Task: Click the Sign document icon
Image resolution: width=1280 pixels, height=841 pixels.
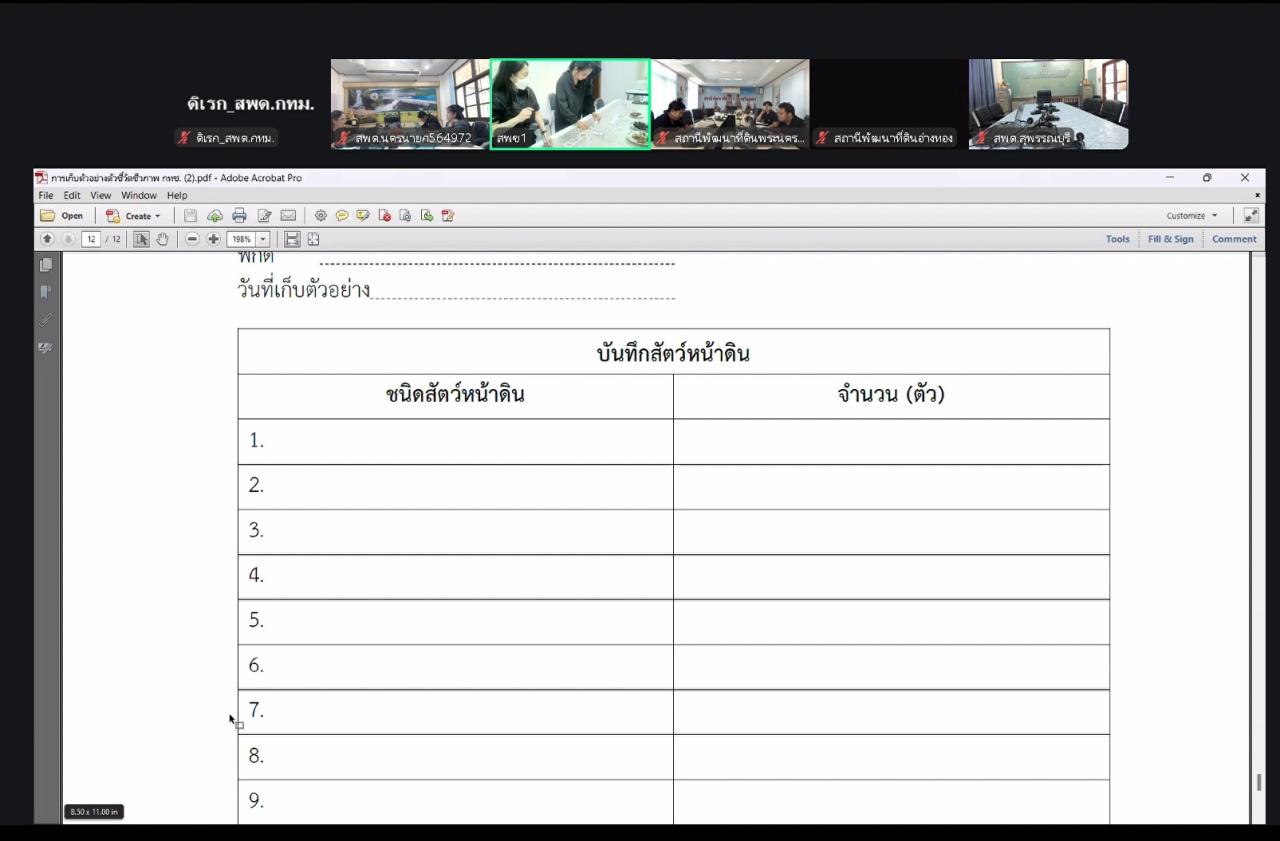Action: [448, 215]
